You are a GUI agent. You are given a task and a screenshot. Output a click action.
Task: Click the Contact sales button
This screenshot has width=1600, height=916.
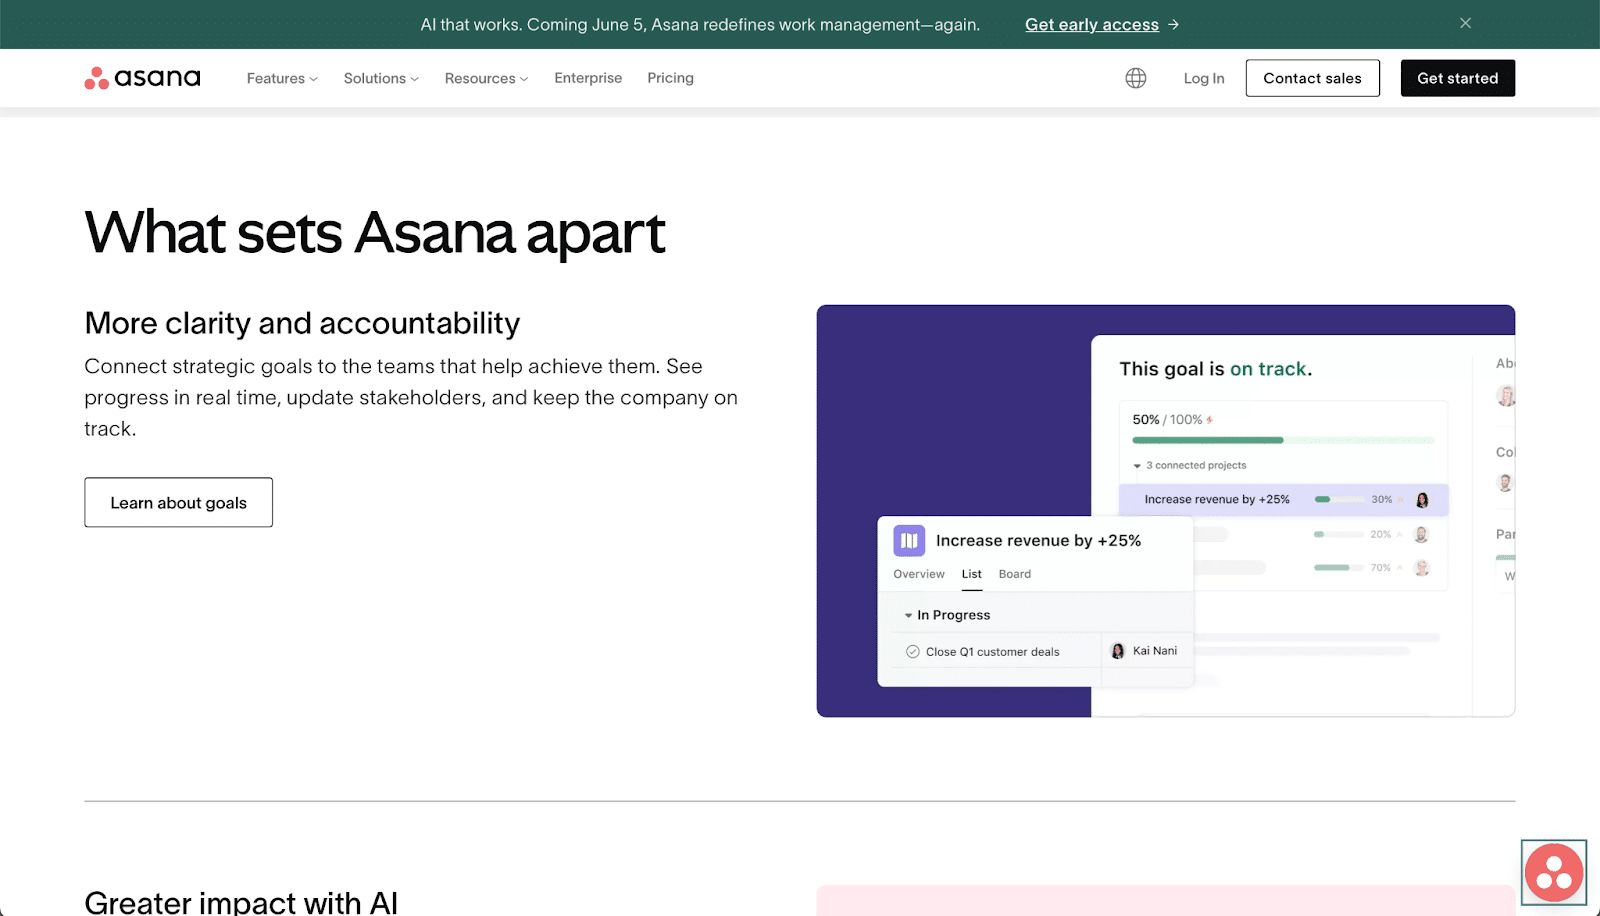tap(1312, 78)
